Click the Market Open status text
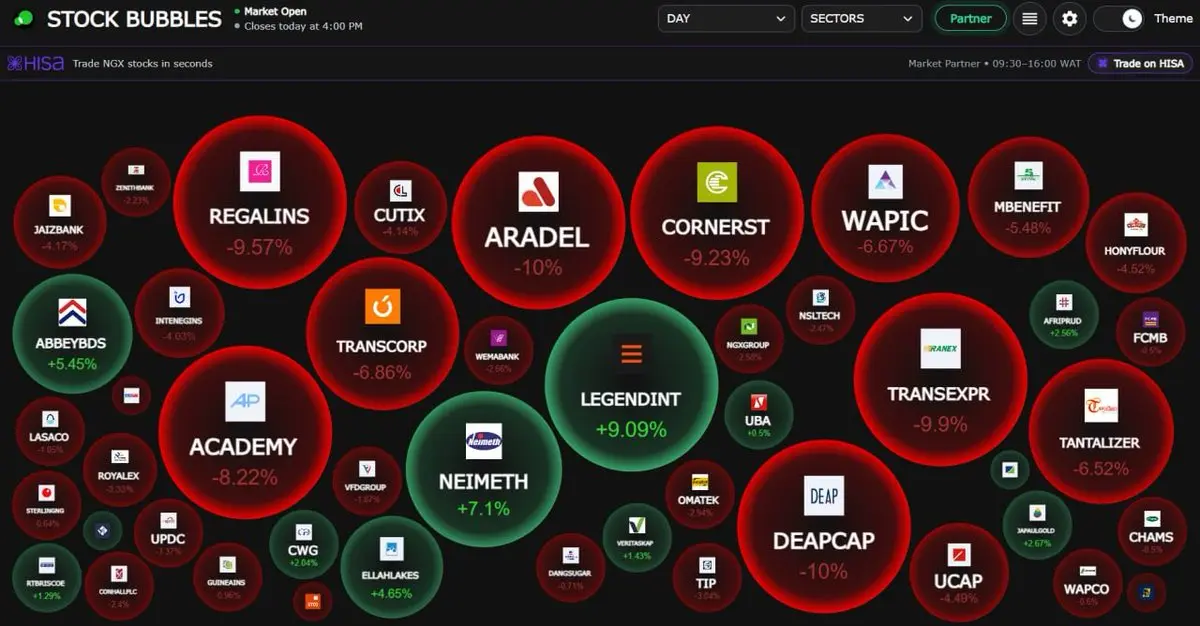Viewport: 1200px width, 626px height. coord(275,12)
